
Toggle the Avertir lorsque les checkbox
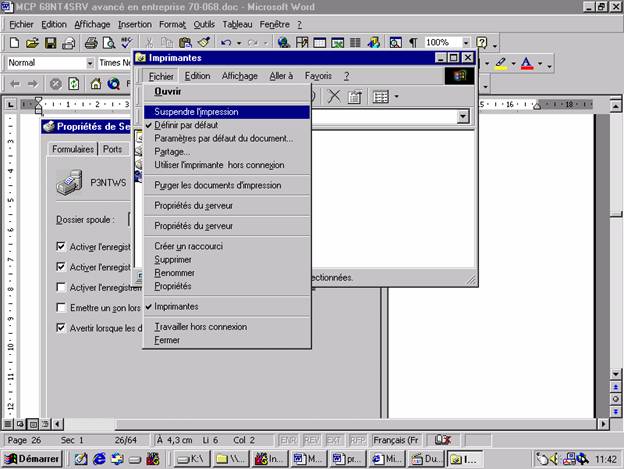pos(61,327)
